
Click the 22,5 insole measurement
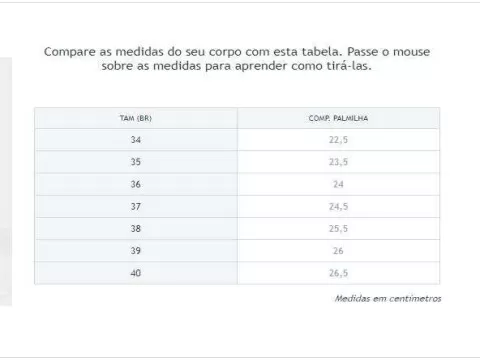point(338,140)
